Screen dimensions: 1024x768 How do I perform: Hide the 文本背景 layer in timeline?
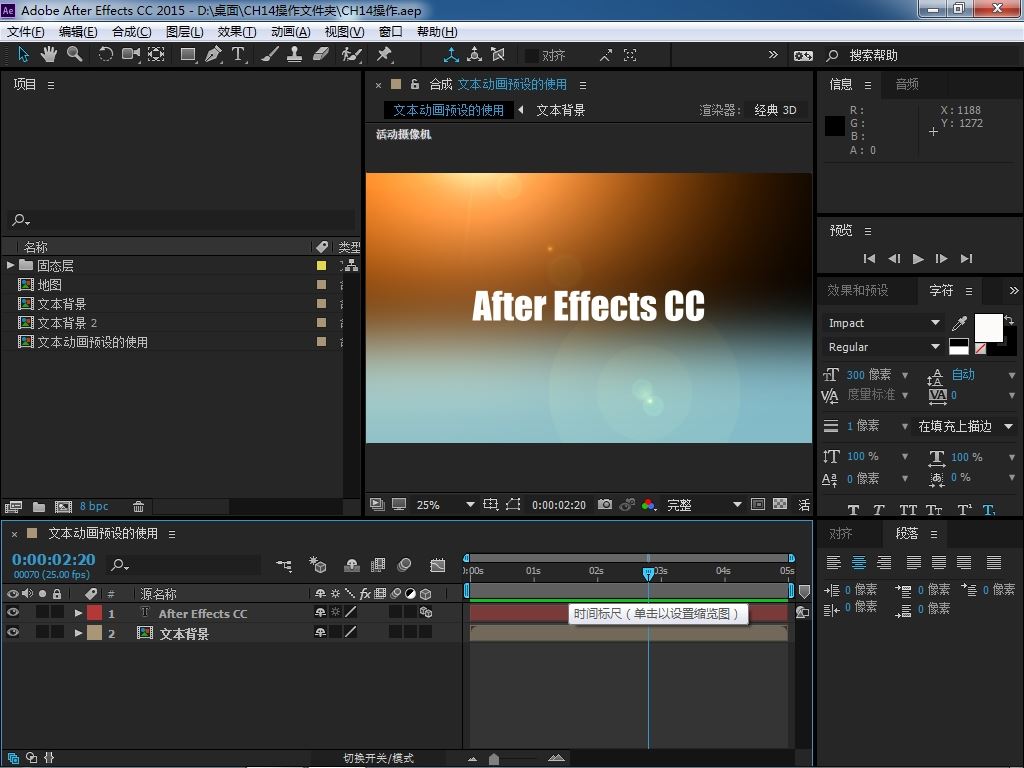click(12, 632)
